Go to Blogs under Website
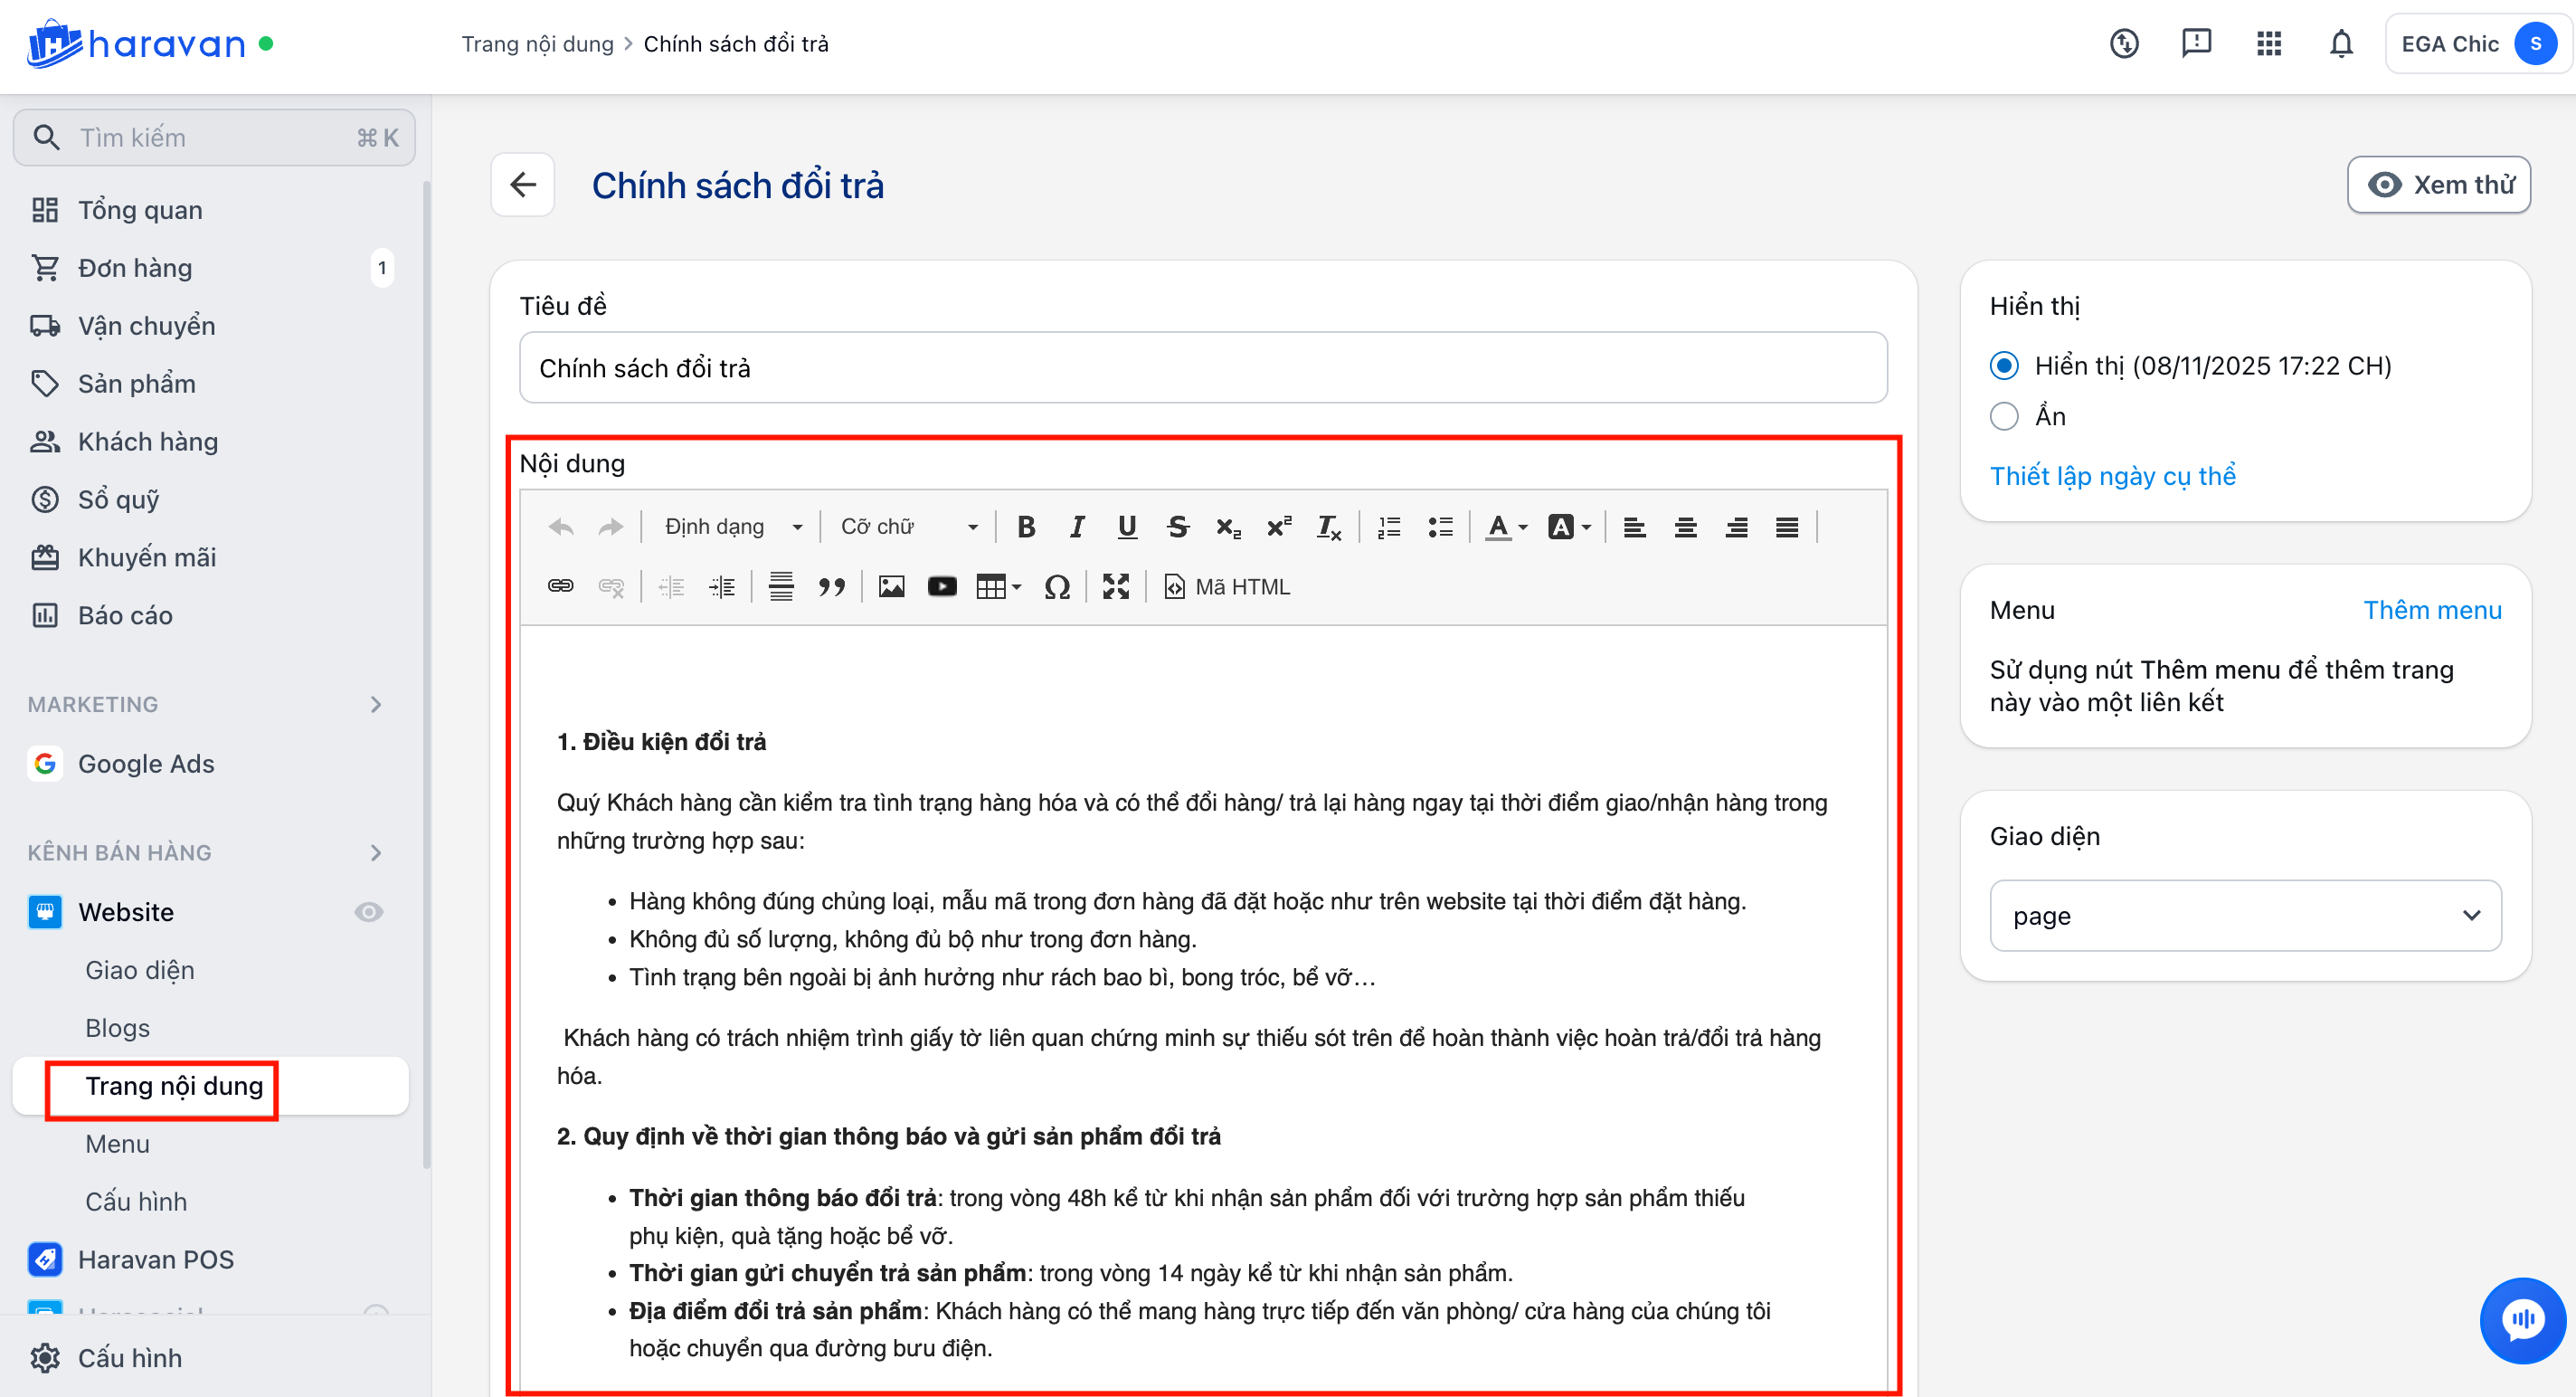 pyautogui.click(x=117, y=1028)
